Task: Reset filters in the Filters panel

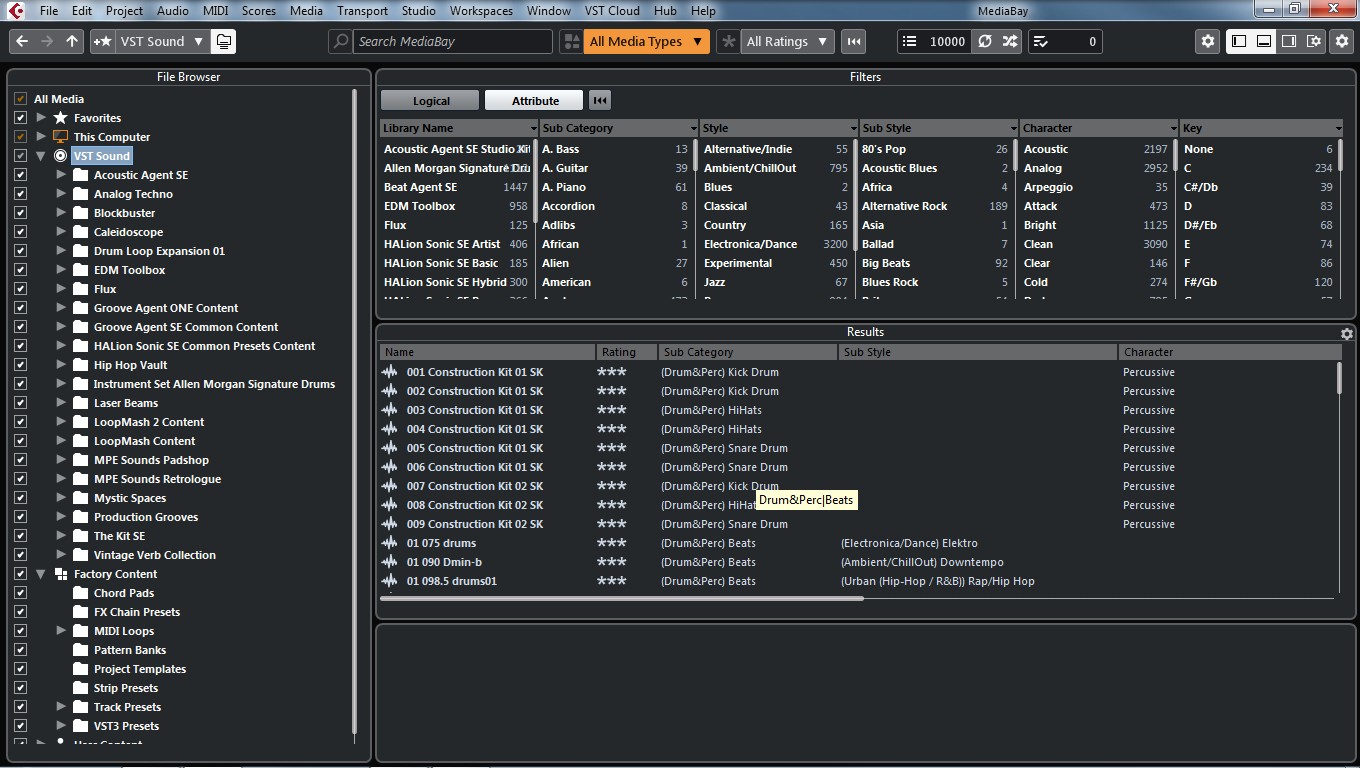Action: pos(600,100)
